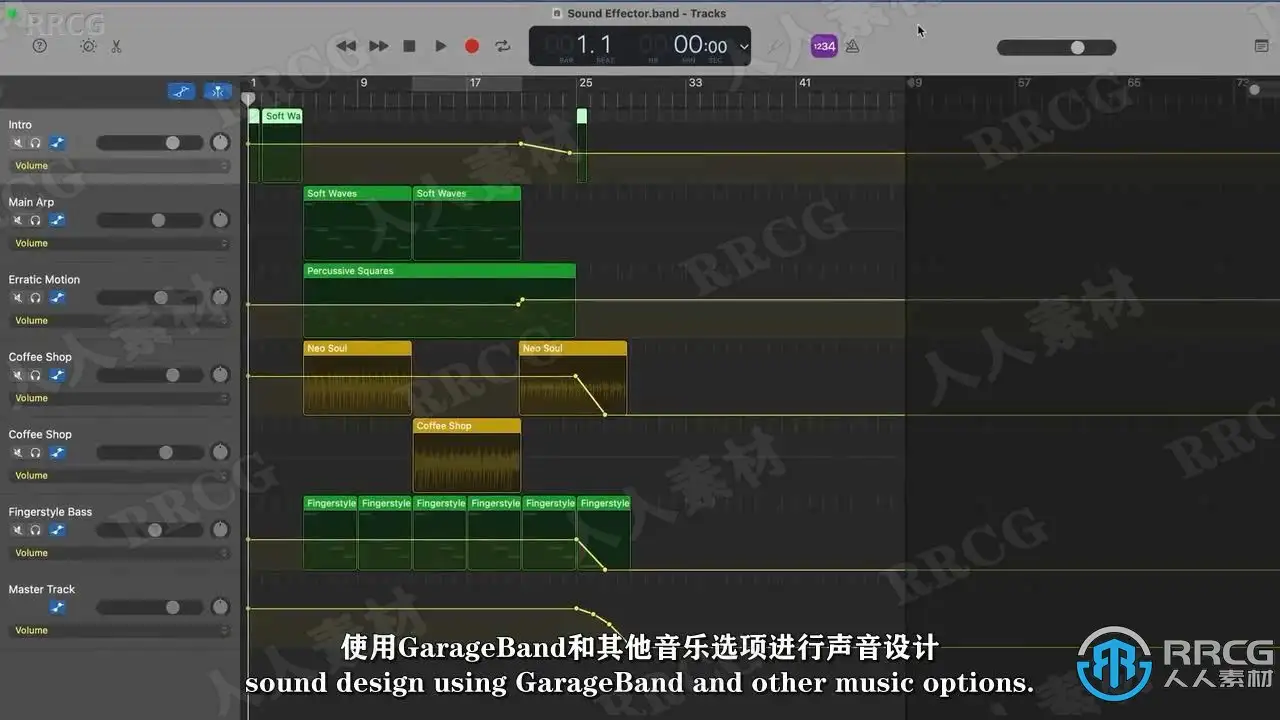Open the Editors scissors button
The image size is (1280, 720).
116,46
